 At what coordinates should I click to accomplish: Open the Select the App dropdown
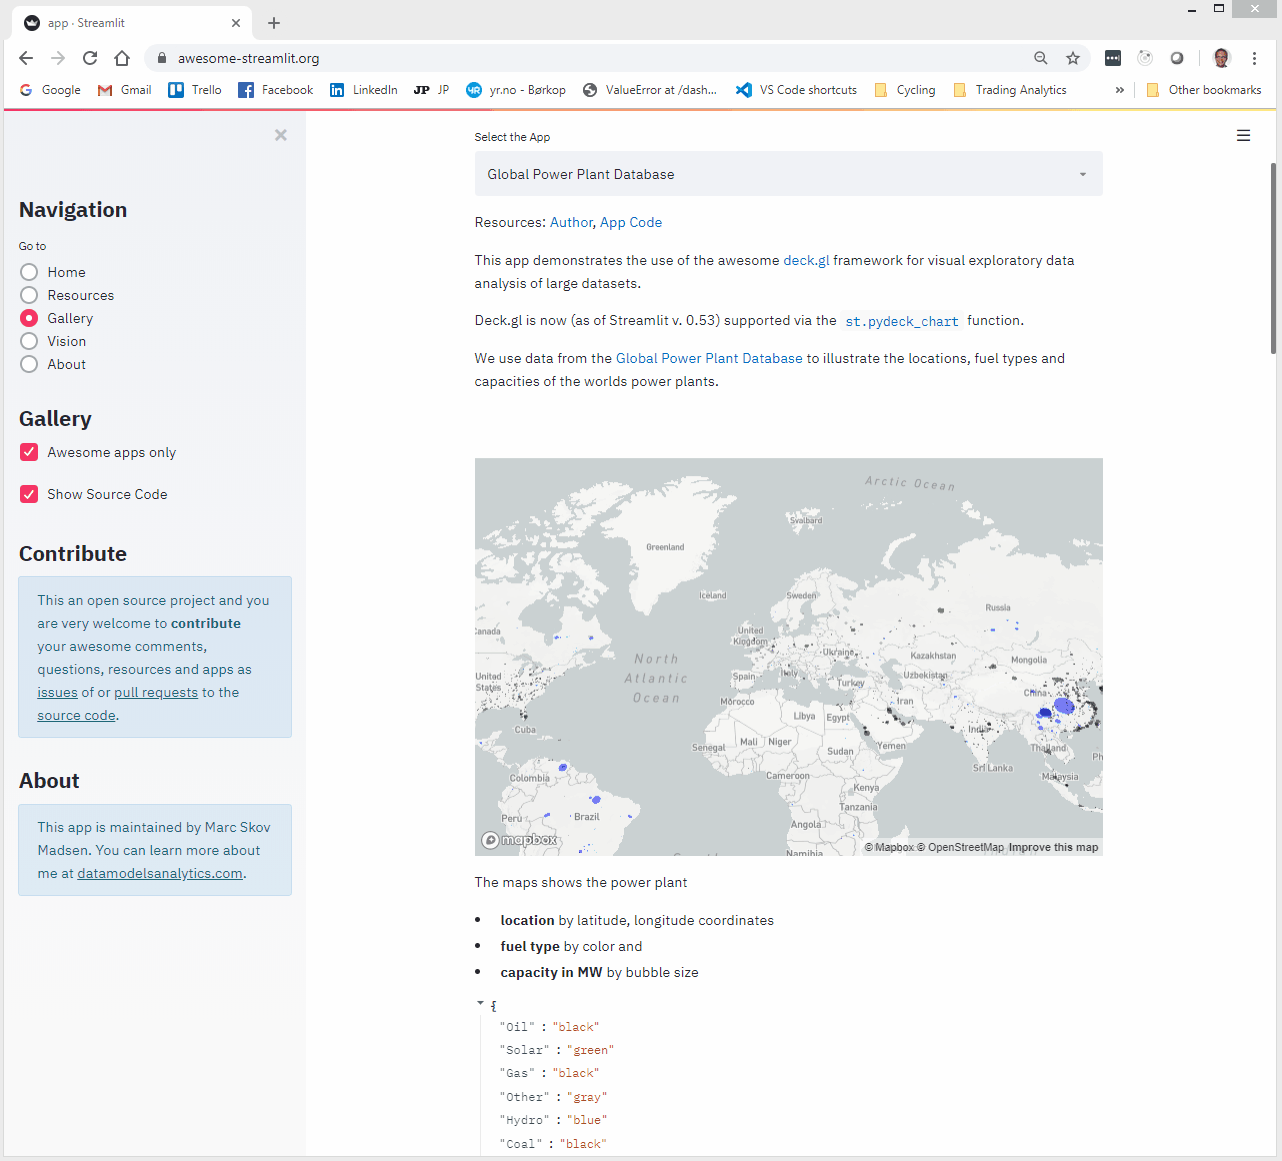[x=788, y=174]
